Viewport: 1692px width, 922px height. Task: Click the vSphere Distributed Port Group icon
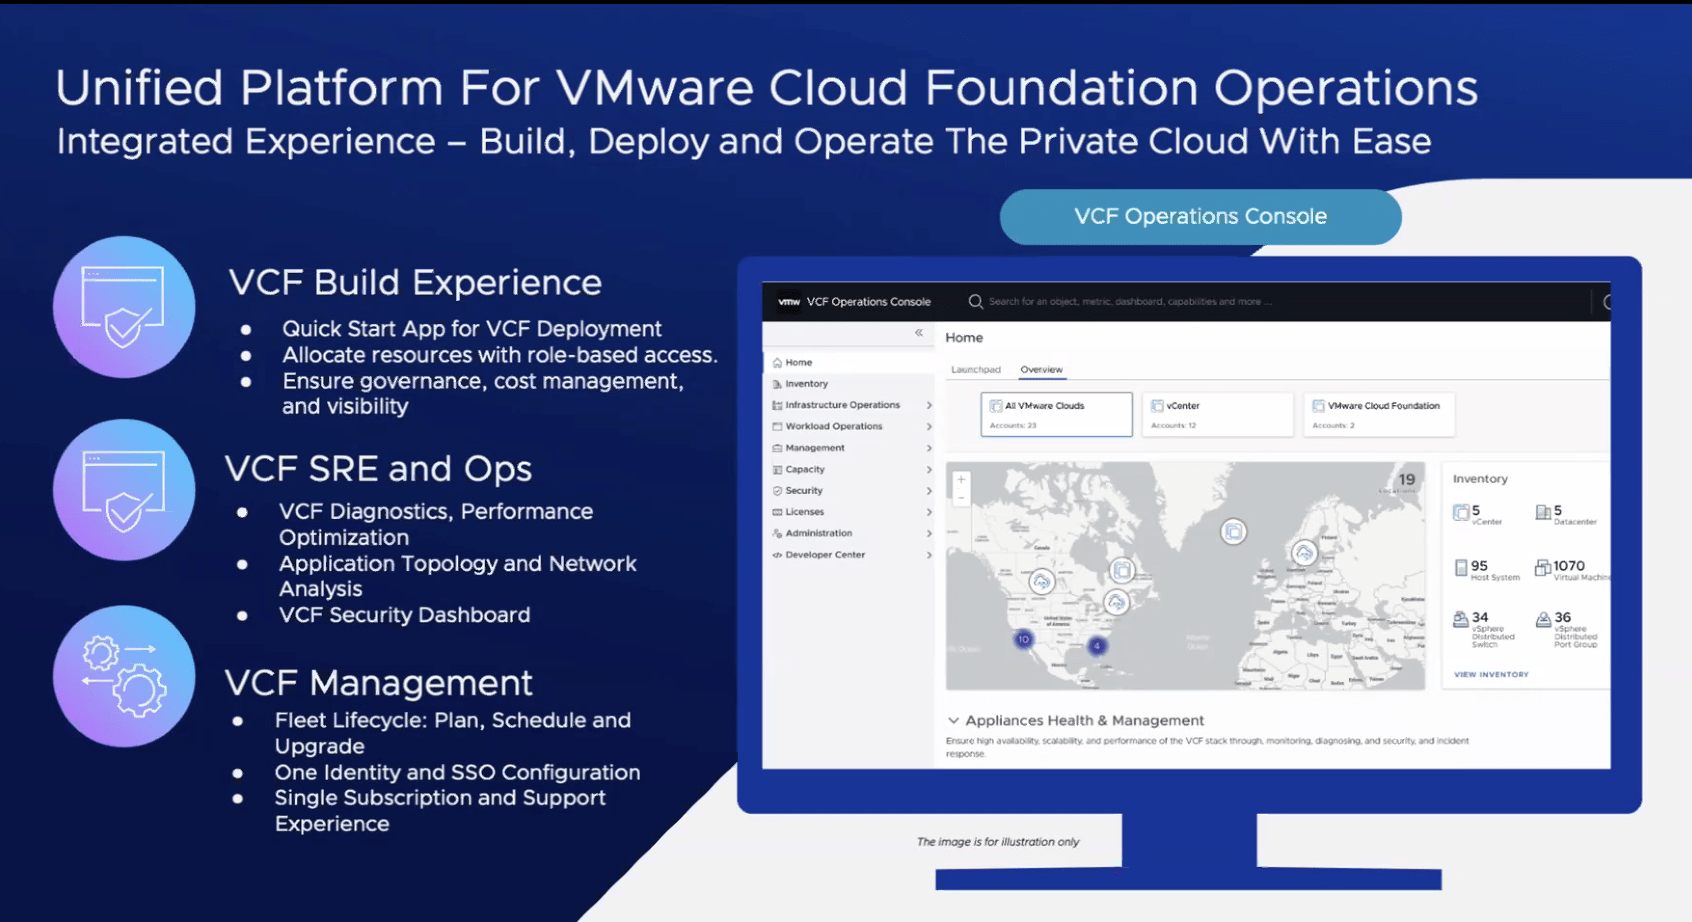1543,619
